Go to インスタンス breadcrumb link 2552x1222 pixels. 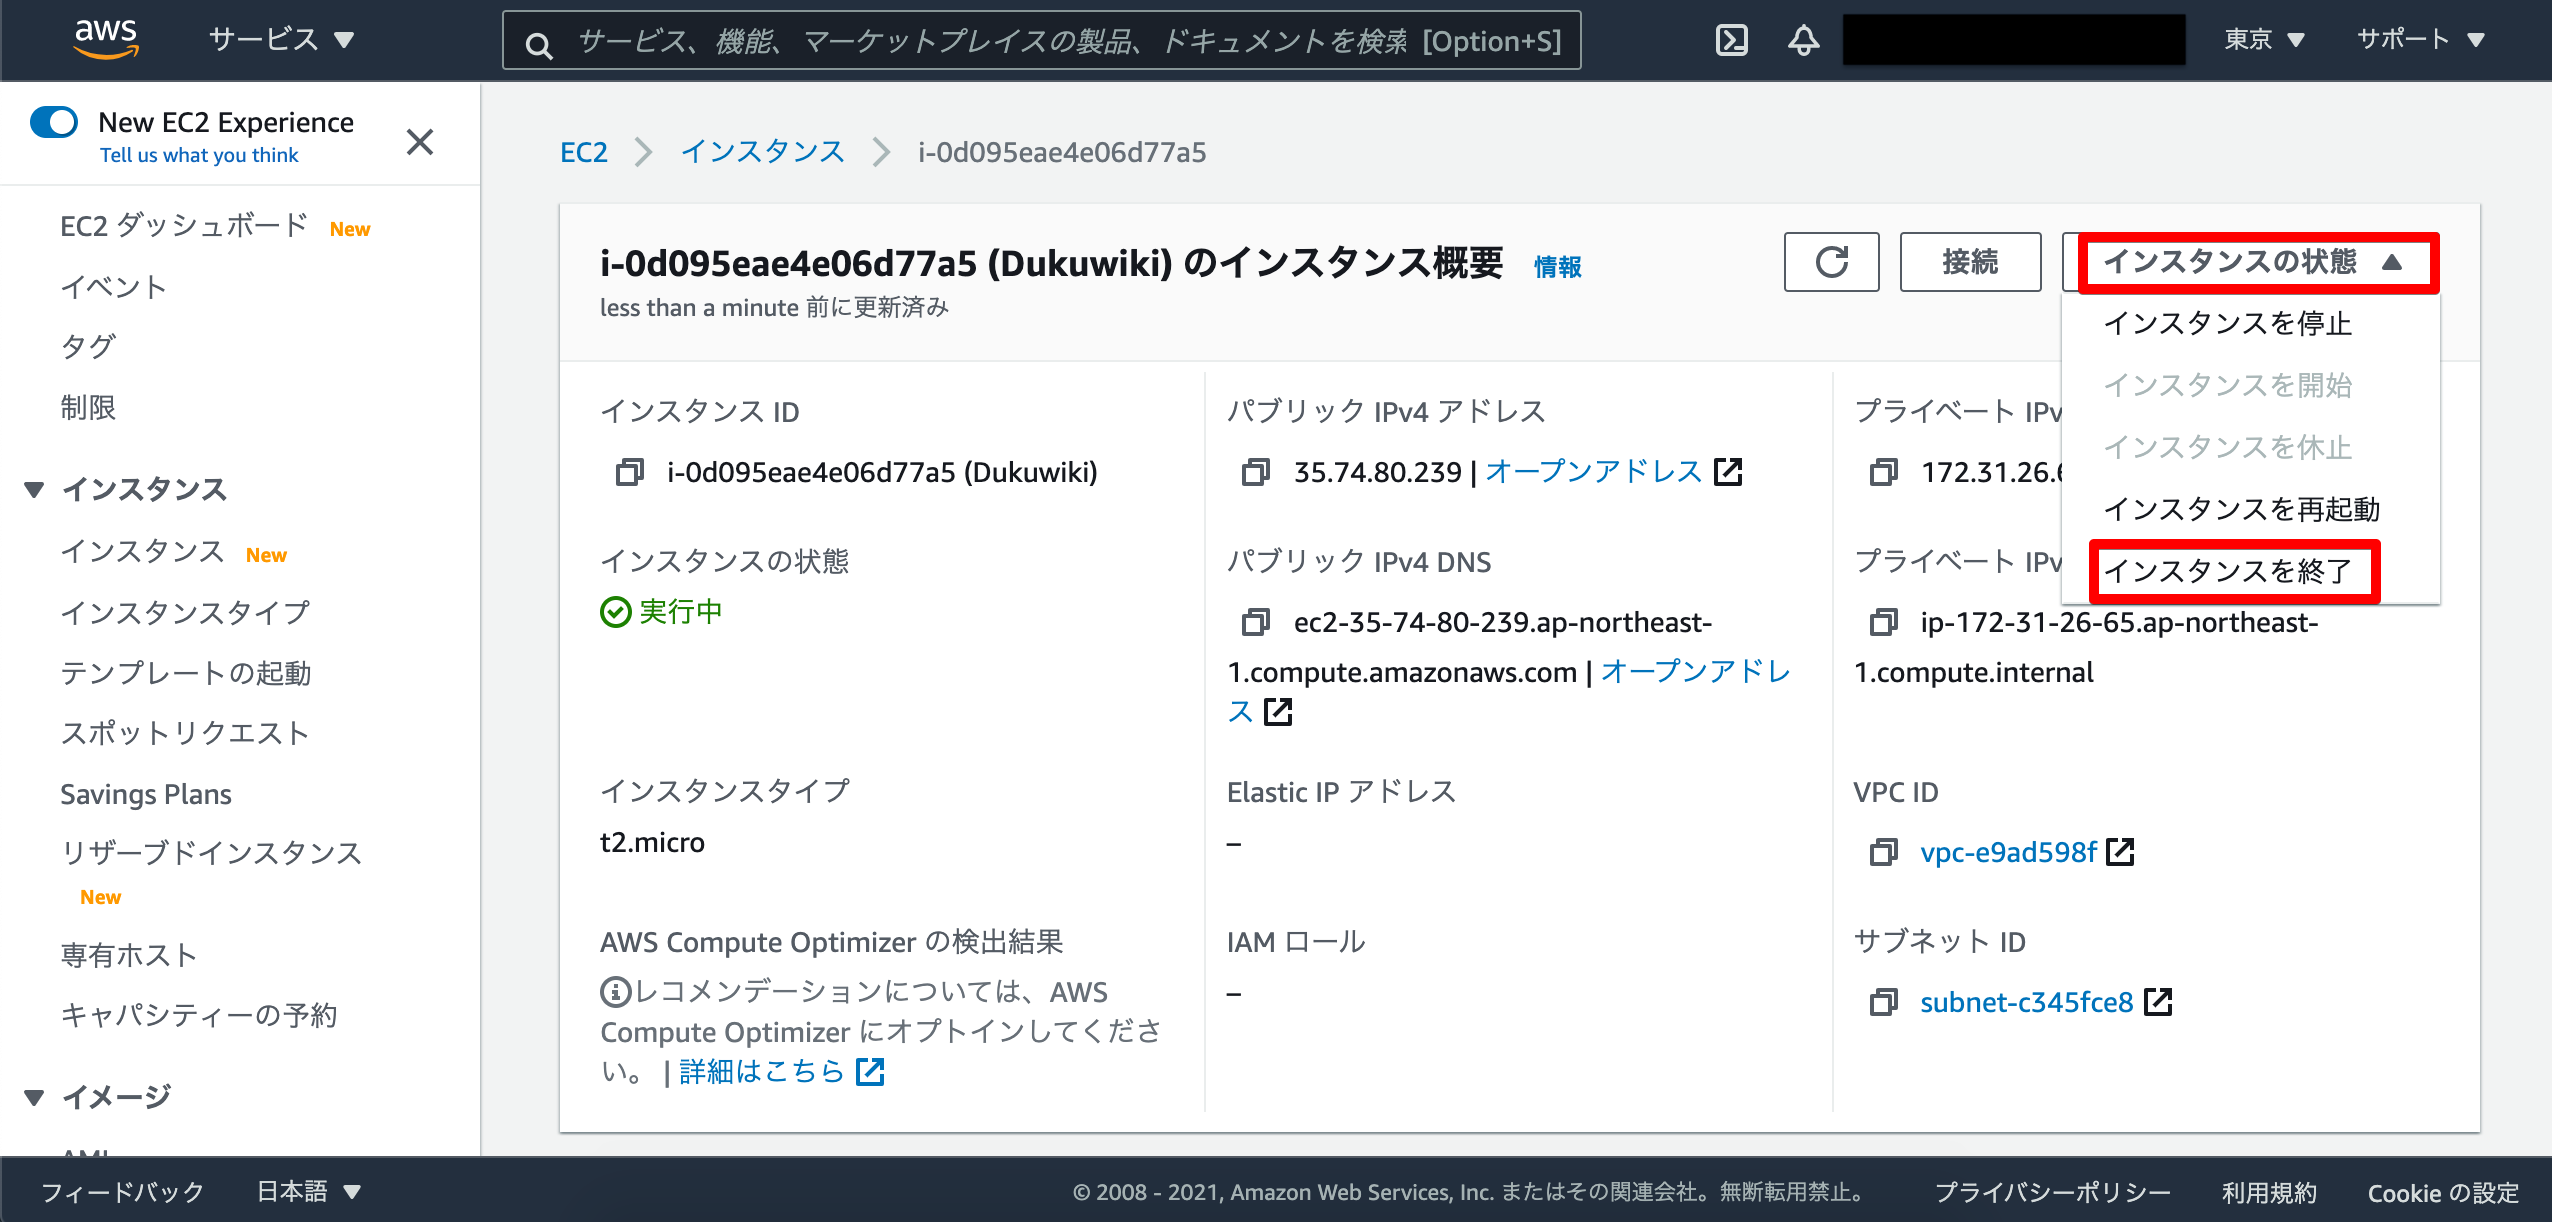[763, 152]
